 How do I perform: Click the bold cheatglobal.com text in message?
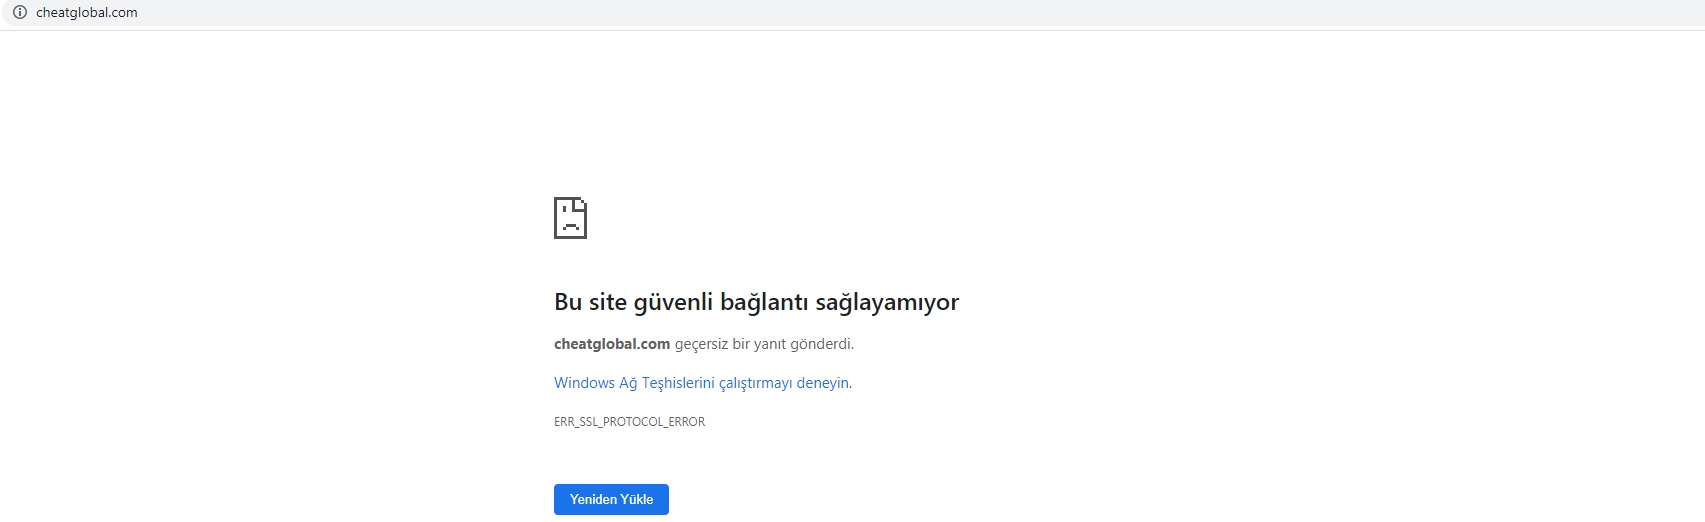[612, 344]
